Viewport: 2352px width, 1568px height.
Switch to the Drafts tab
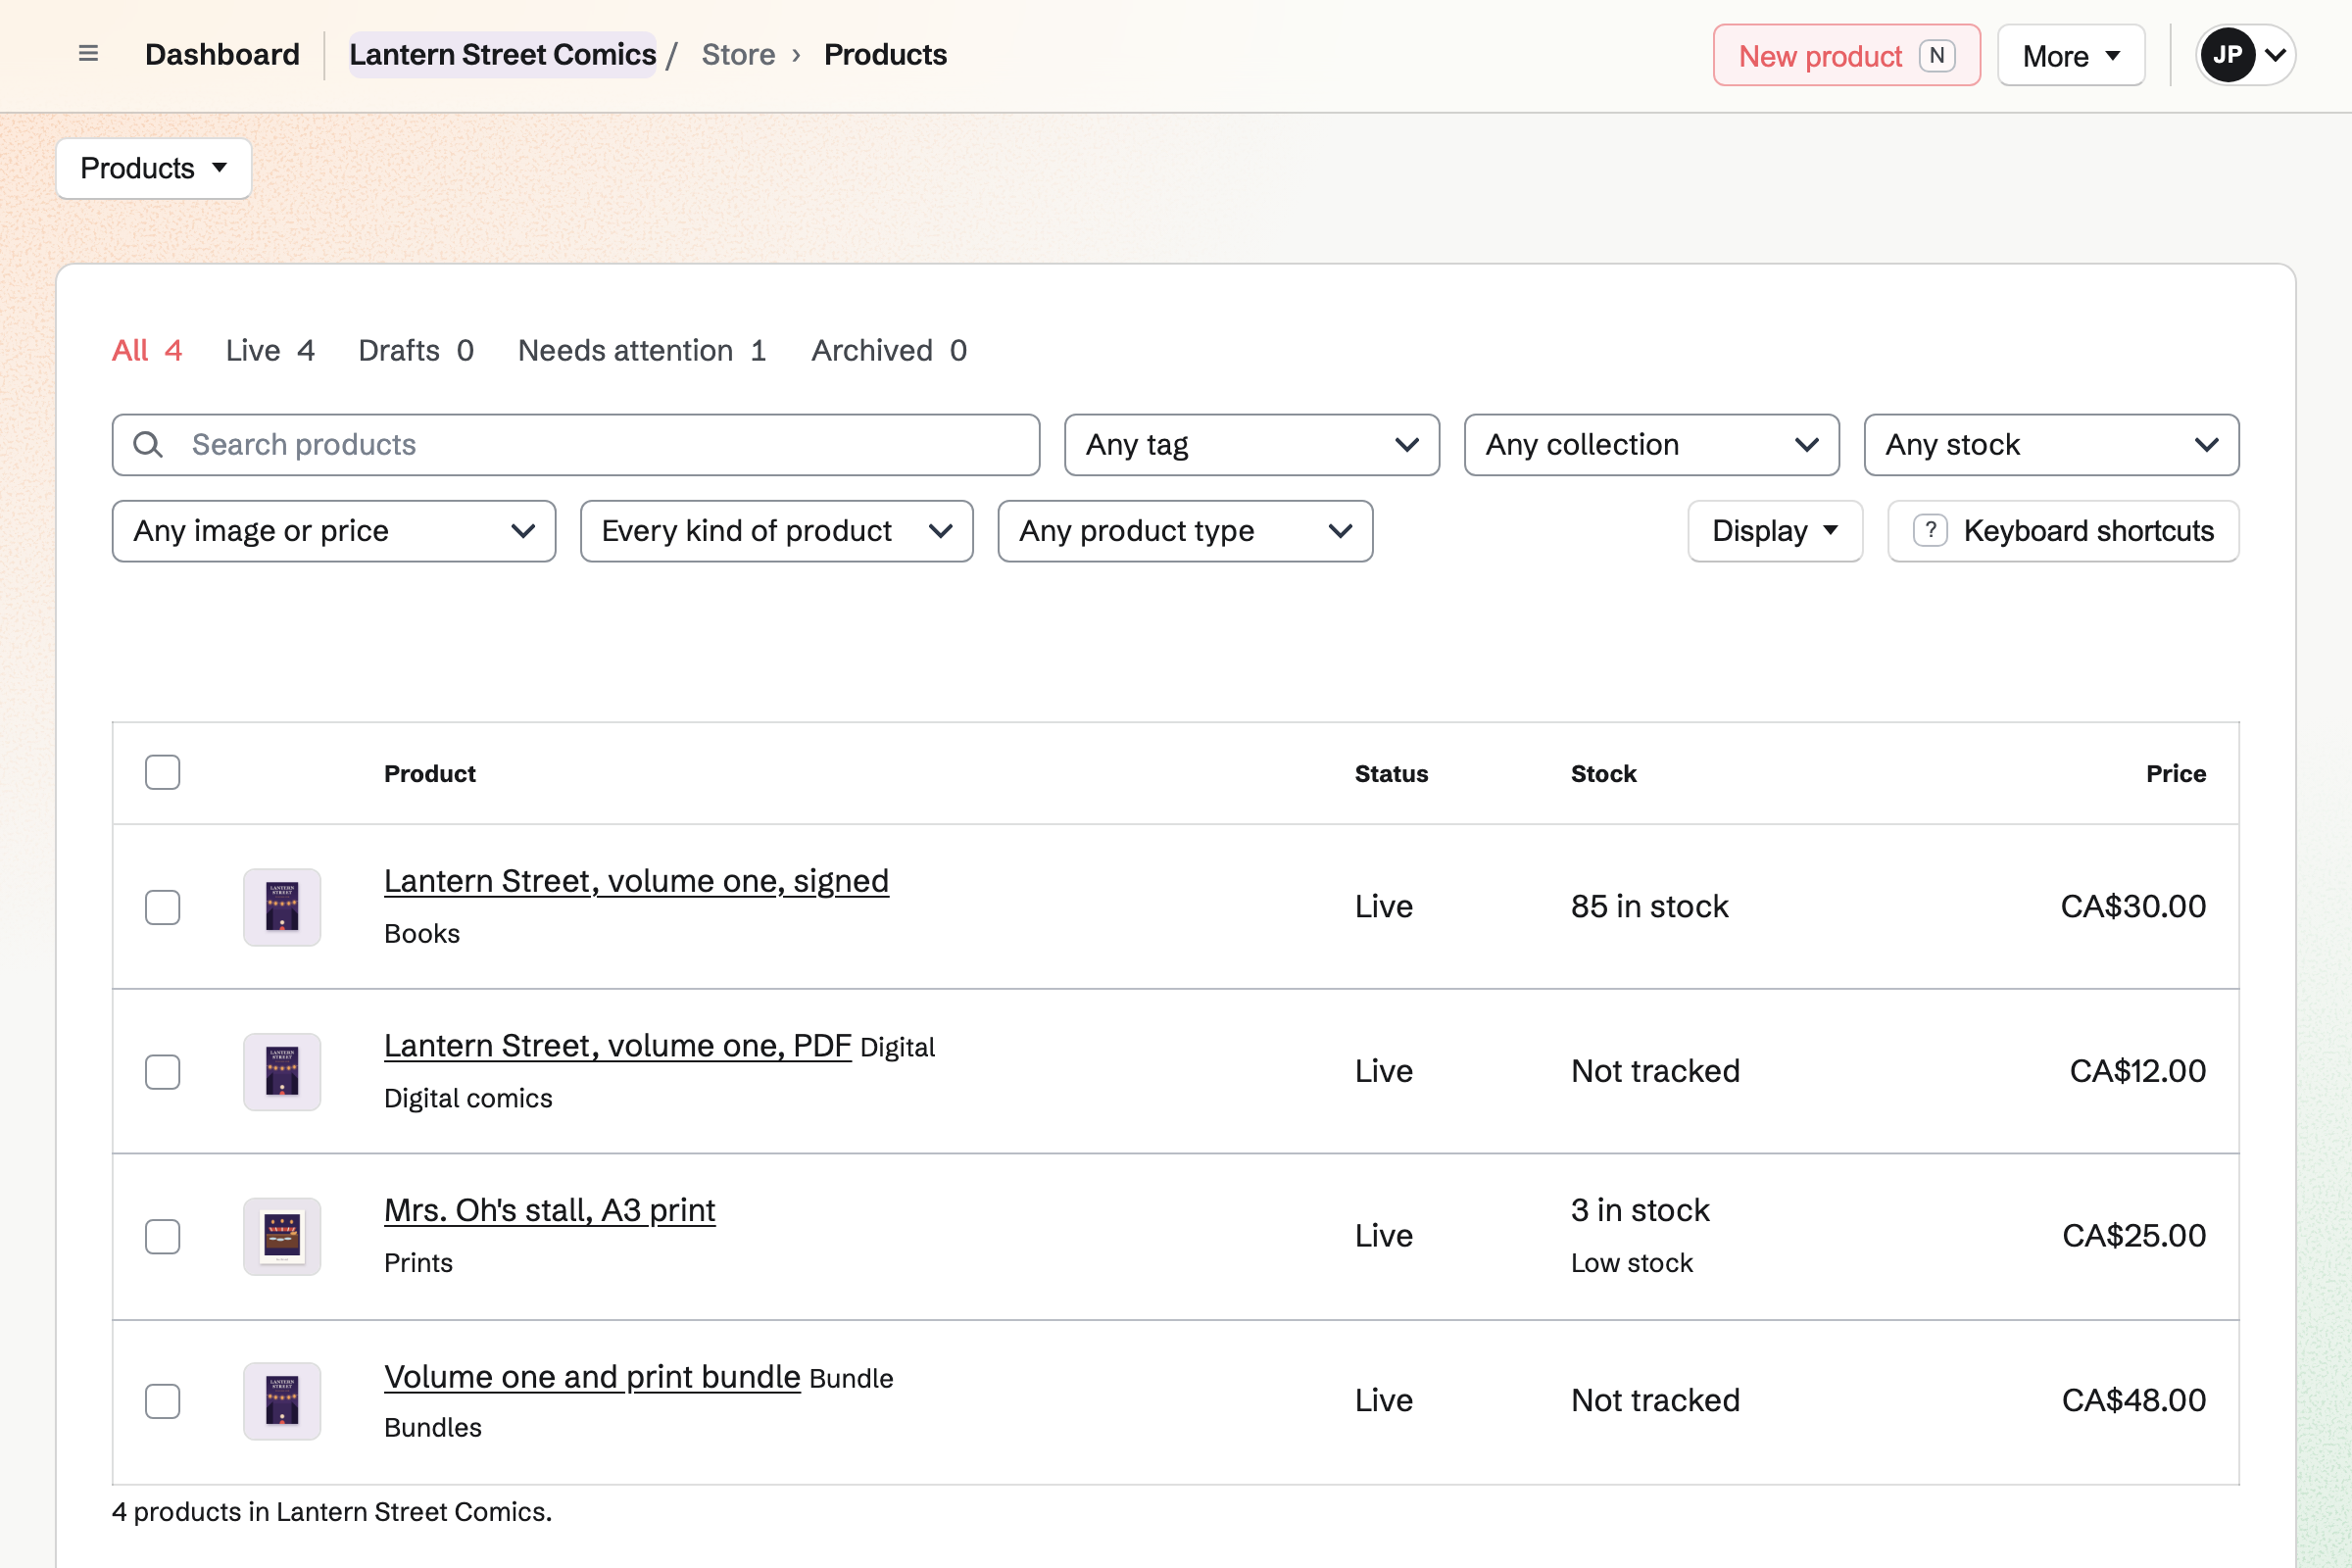point(416,350)
